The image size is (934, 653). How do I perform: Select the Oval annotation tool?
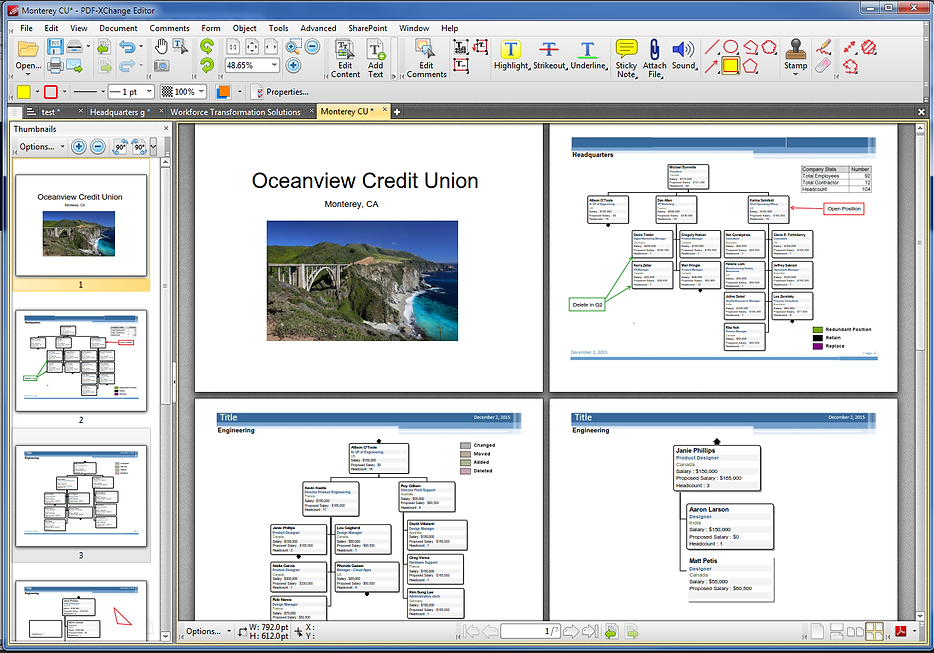tap(731, 47)
